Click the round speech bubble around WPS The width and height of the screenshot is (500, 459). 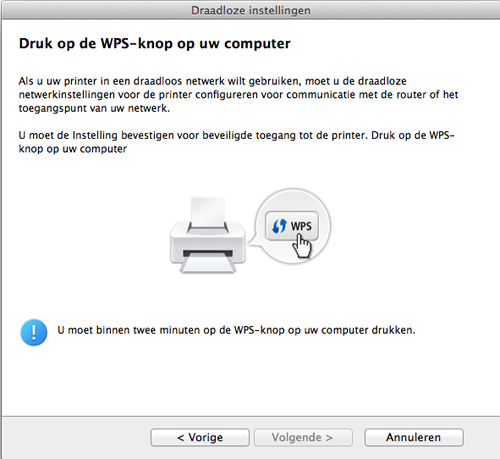pyautogui.click(x=293, y=226)
